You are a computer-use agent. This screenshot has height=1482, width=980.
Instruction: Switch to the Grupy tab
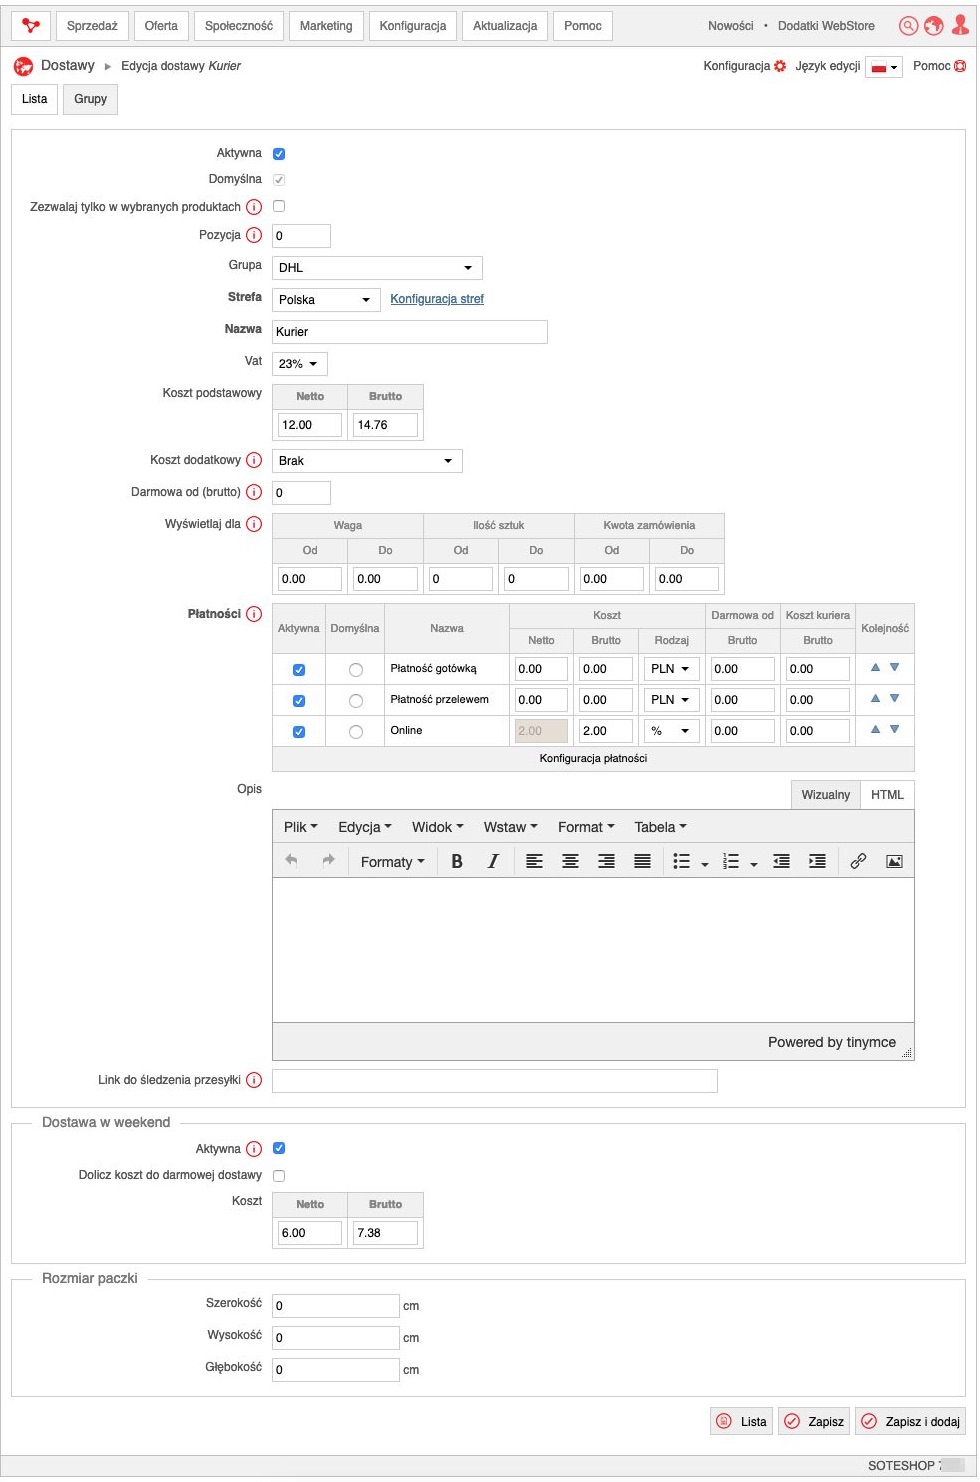90,99
